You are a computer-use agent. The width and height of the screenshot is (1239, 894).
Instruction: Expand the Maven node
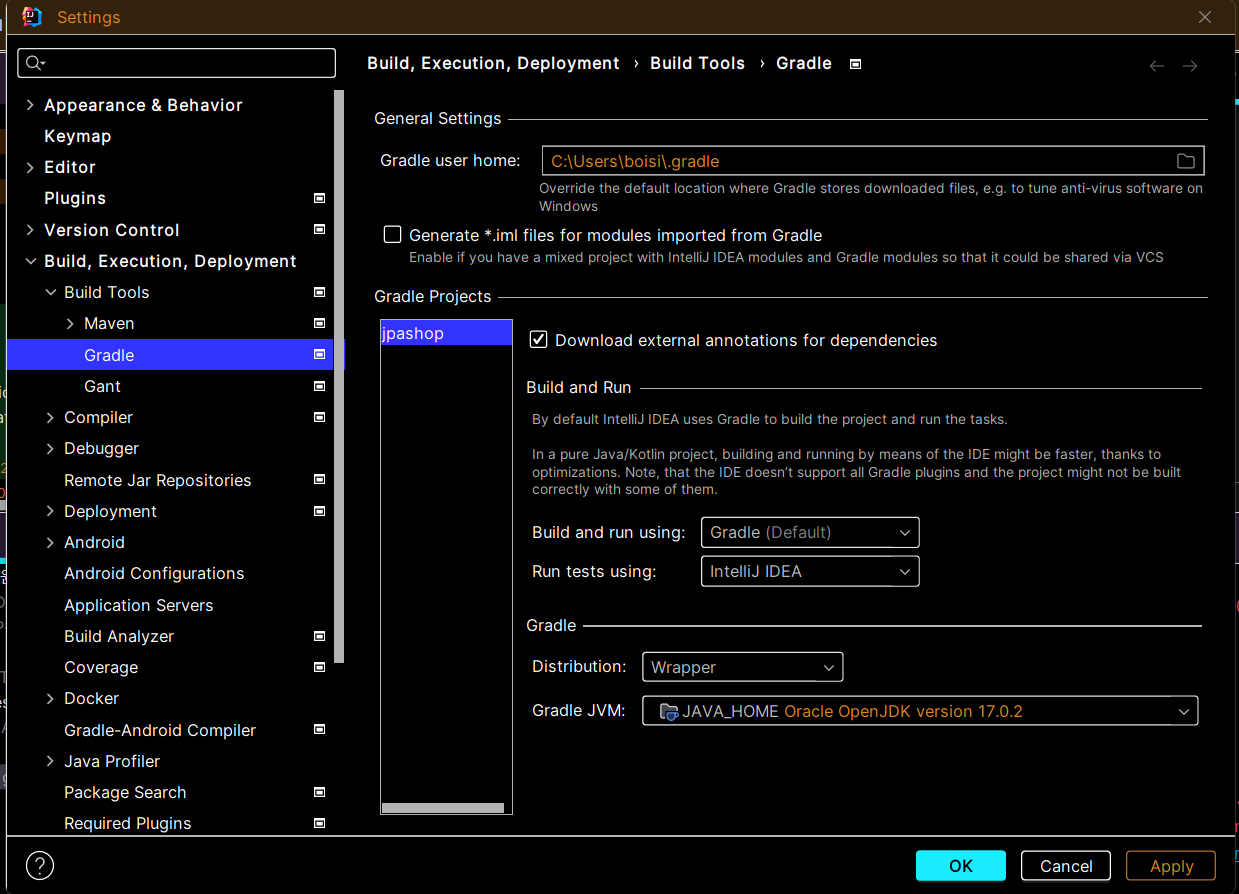tap(70, 324)
